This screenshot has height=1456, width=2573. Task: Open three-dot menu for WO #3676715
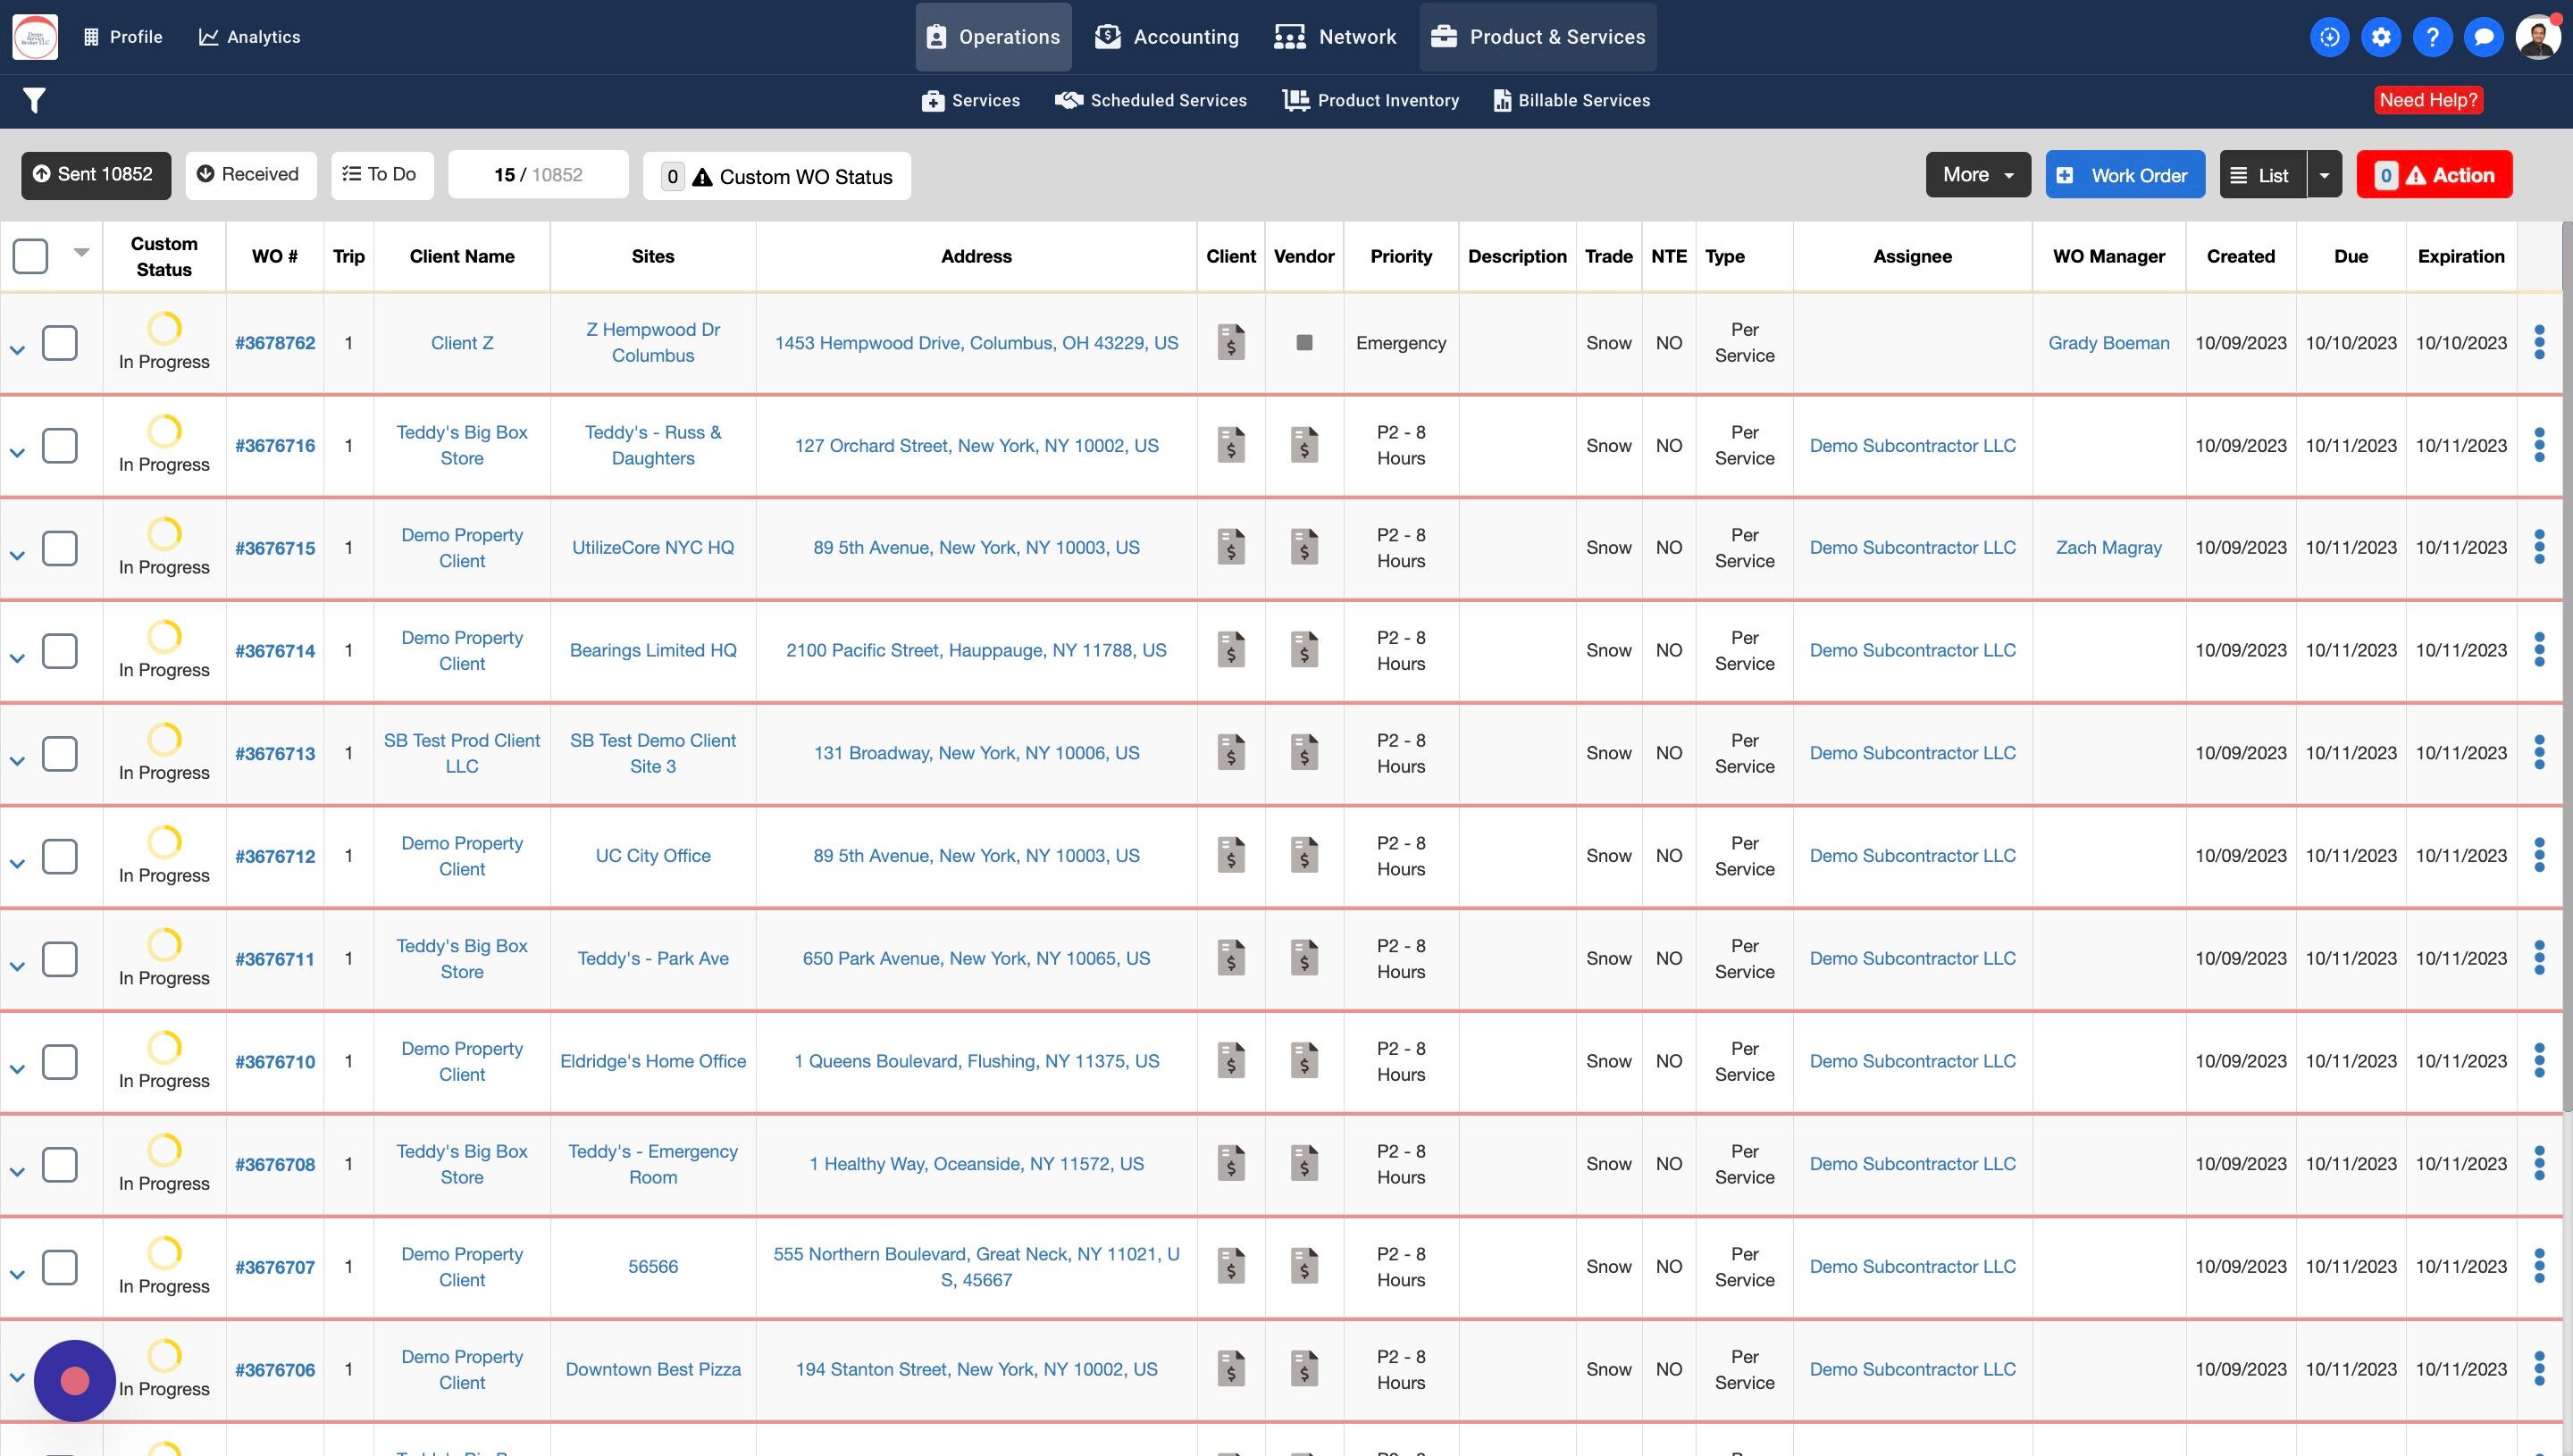click(x=2539, y=547)
